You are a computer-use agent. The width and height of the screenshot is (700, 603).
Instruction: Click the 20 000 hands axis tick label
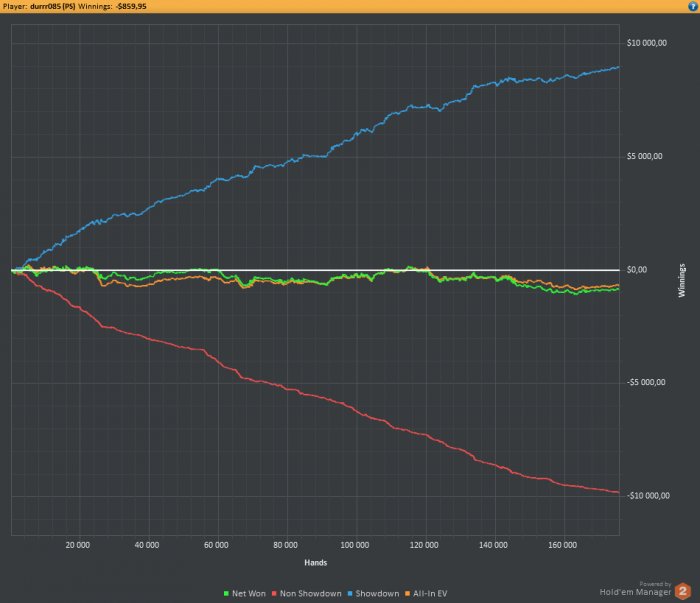pyautogui.click(x=78, y=545)
